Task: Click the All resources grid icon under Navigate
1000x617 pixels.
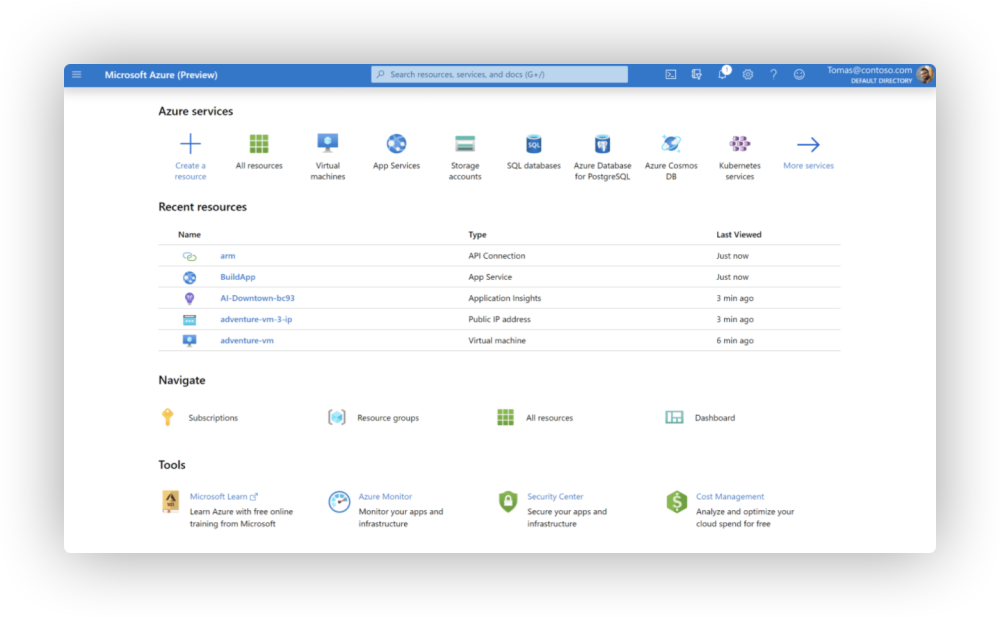Action: [x=505, y=417]
